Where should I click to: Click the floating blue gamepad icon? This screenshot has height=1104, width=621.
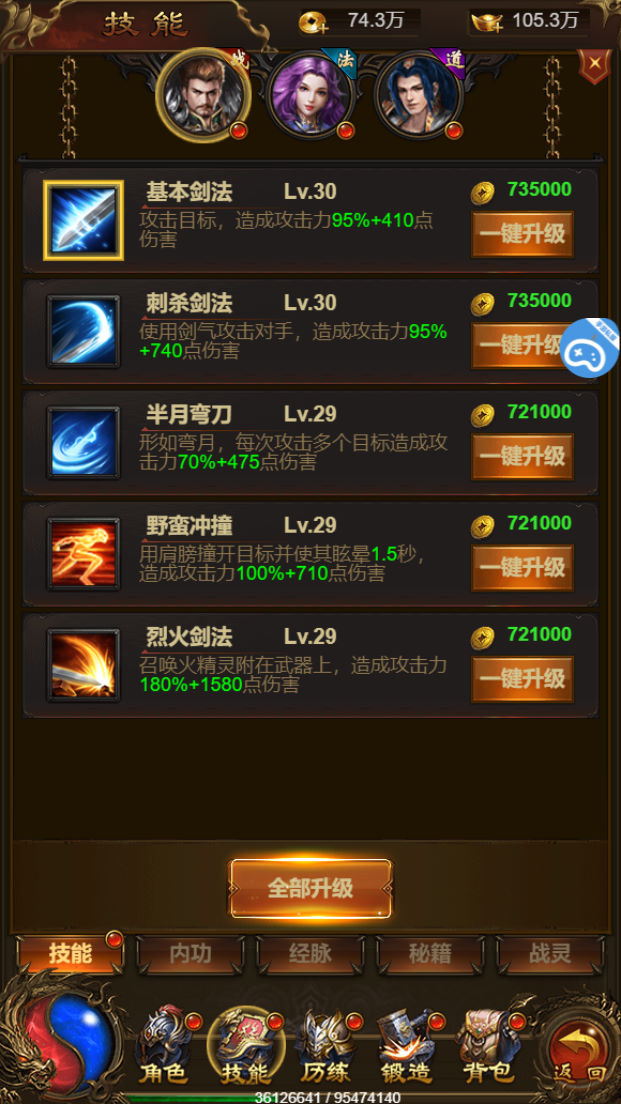tap(590, 348)
